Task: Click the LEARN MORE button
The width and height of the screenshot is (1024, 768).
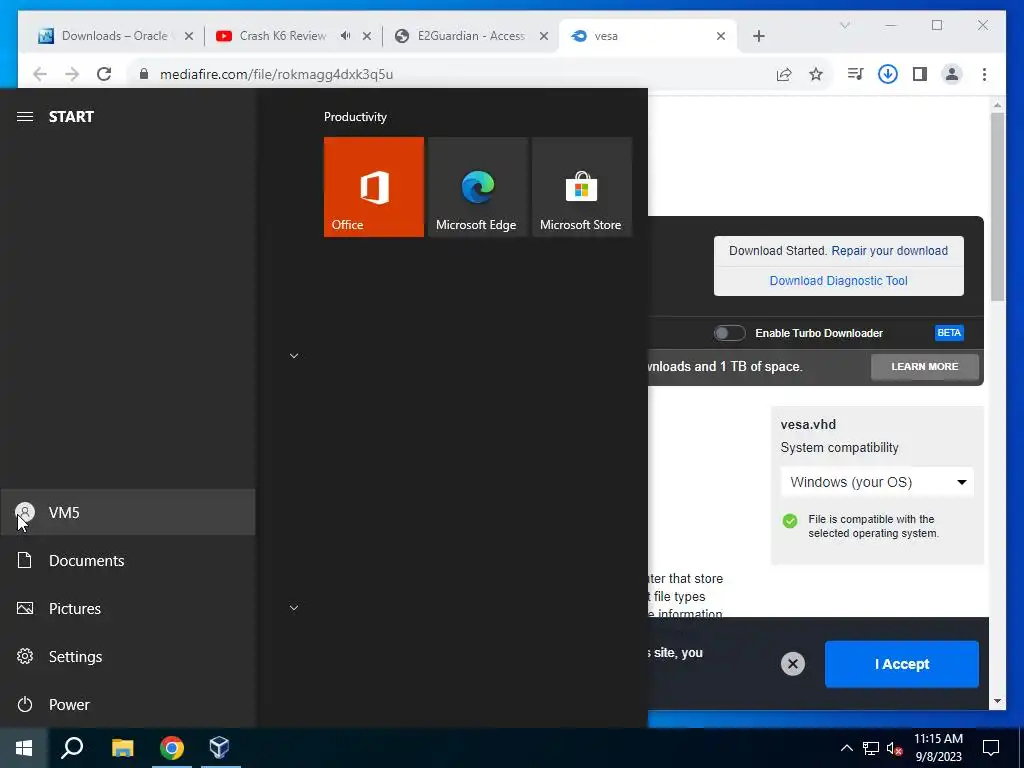Action: [925, 366]
